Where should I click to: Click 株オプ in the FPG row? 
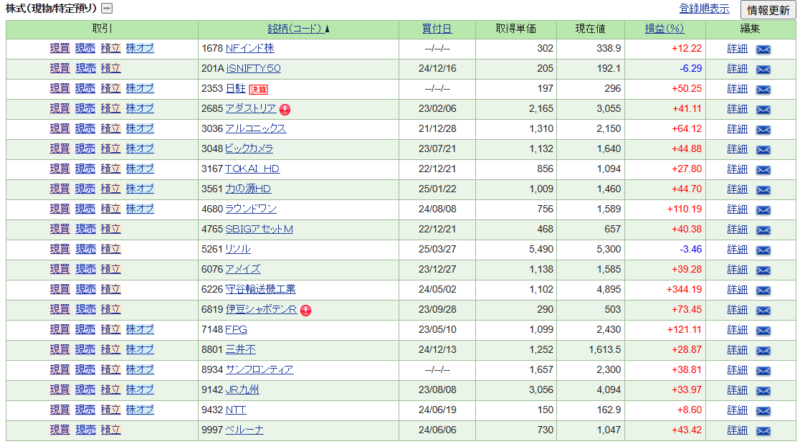pyautogui.click(x=140, y=329)
